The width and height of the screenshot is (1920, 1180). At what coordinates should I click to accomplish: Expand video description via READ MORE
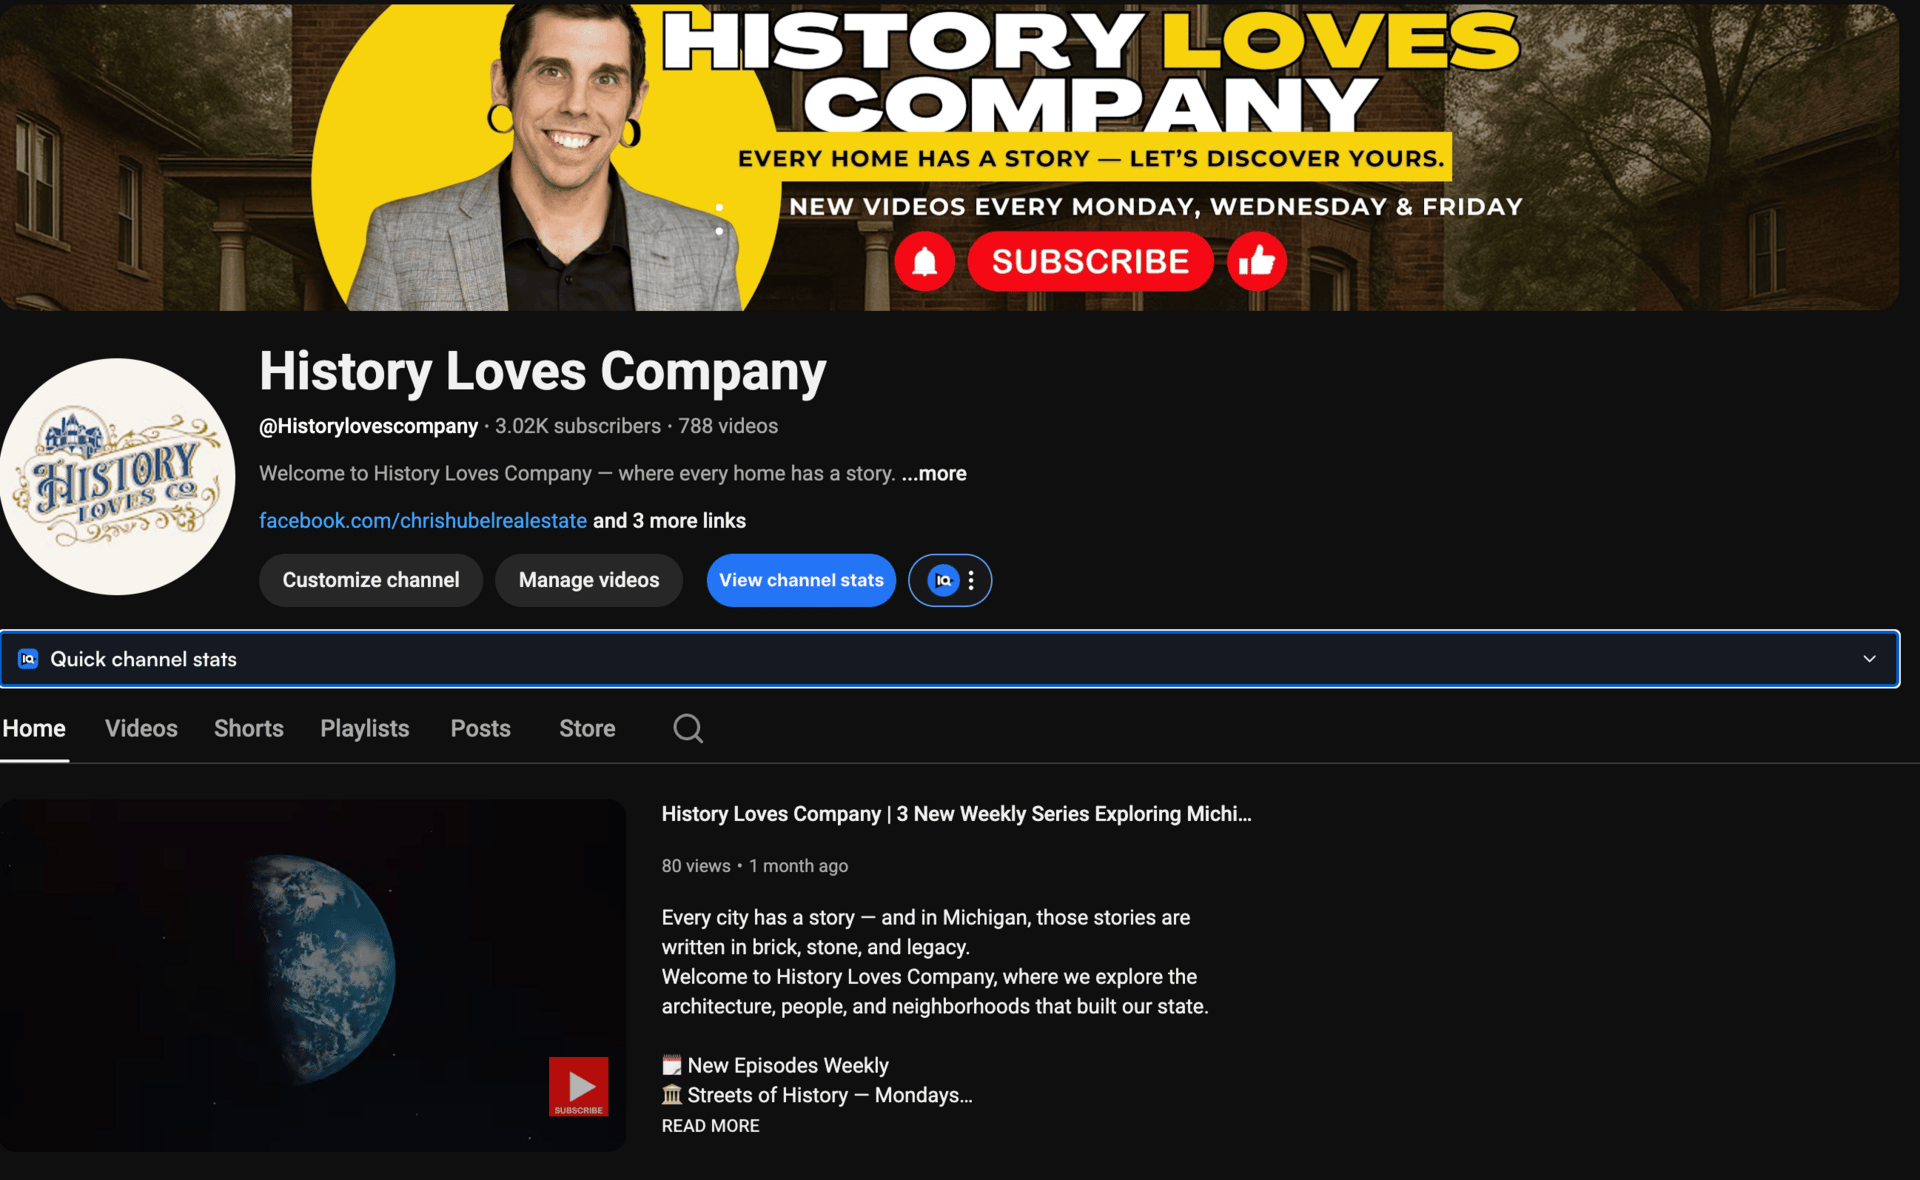click(710, 1125)
